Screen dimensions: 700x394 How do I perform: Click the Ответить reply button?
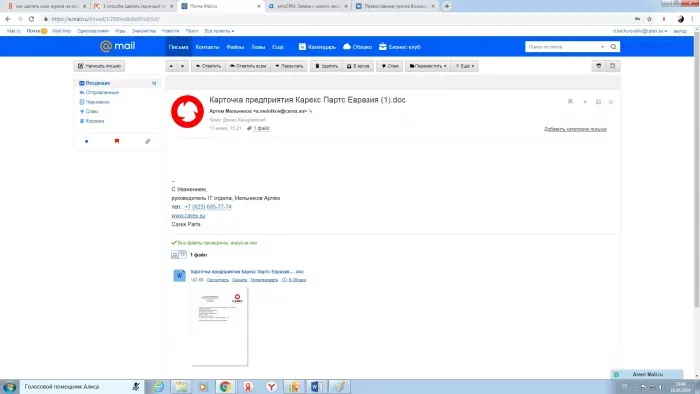pyautogui.click(x=208, y=66)
